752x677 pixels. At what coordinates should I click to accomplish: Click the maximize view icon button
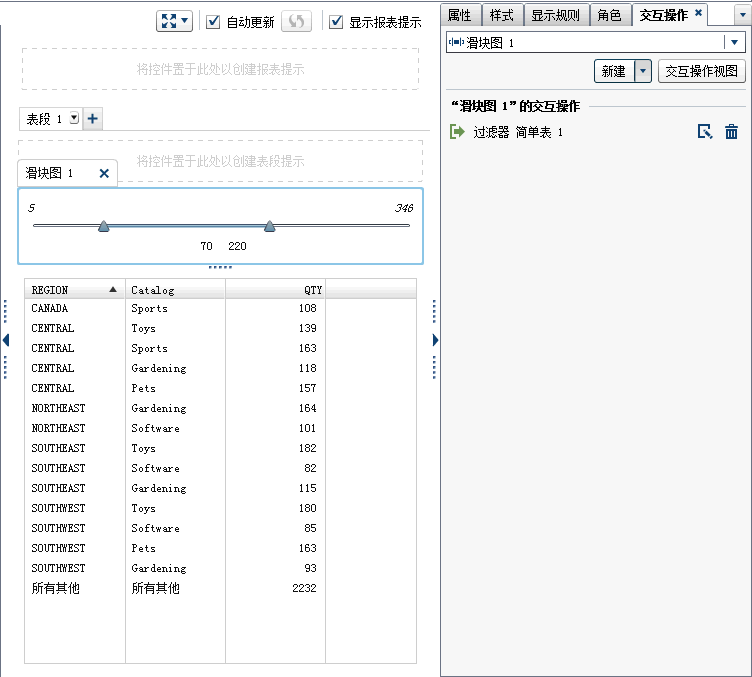tap(169, 21)
